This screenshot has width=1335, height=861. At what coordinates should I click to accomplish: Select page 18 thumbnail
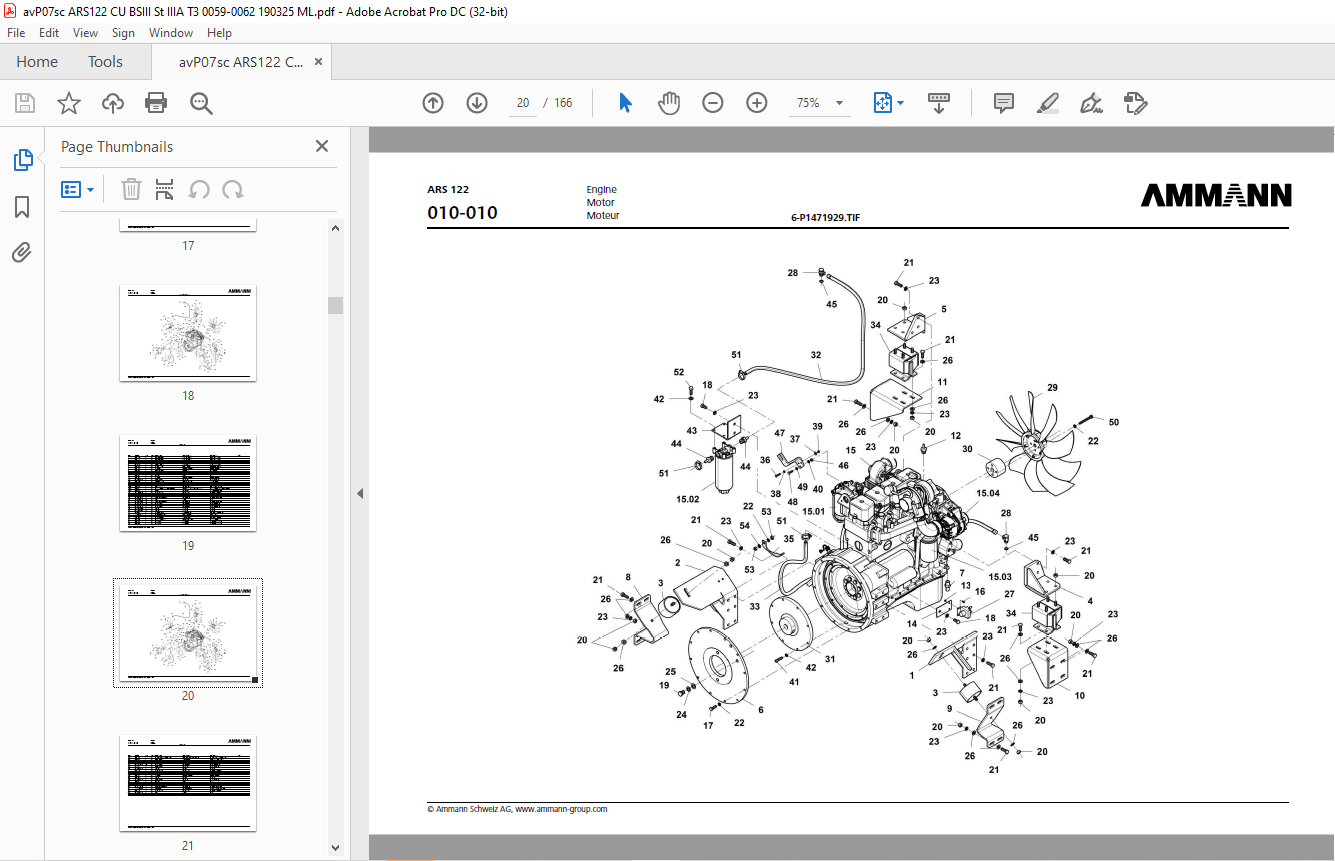tap(188, 333)
